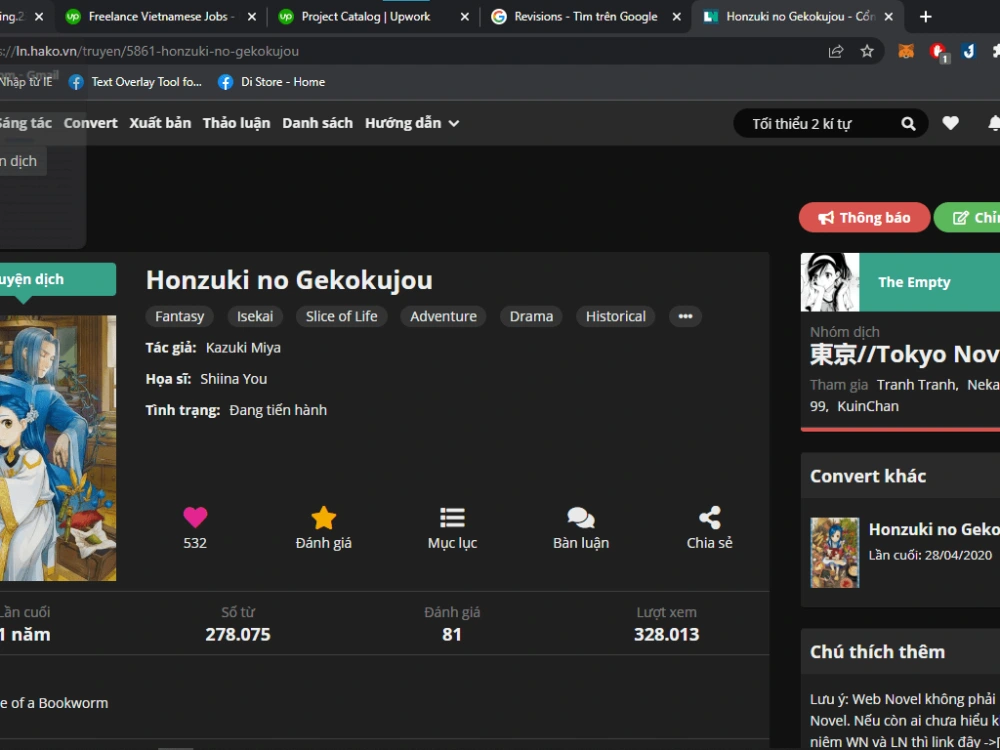Open Di Store - Home bookmark
The image size is (1000, 750).
(x=272, y=82)
